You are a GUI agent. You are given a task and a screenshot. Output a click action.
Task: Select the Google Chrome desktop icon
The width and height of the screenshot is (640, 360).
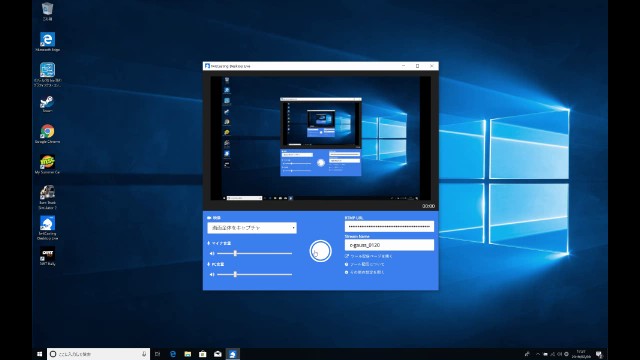47,134
